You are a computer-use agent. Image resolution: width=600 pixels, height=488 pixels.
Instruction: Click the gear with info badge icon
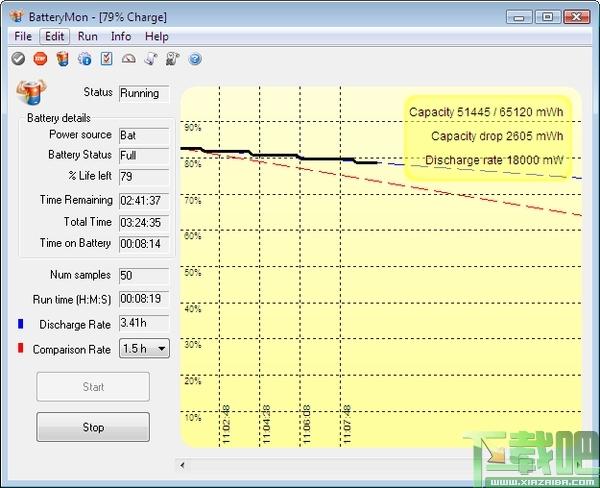85,59
